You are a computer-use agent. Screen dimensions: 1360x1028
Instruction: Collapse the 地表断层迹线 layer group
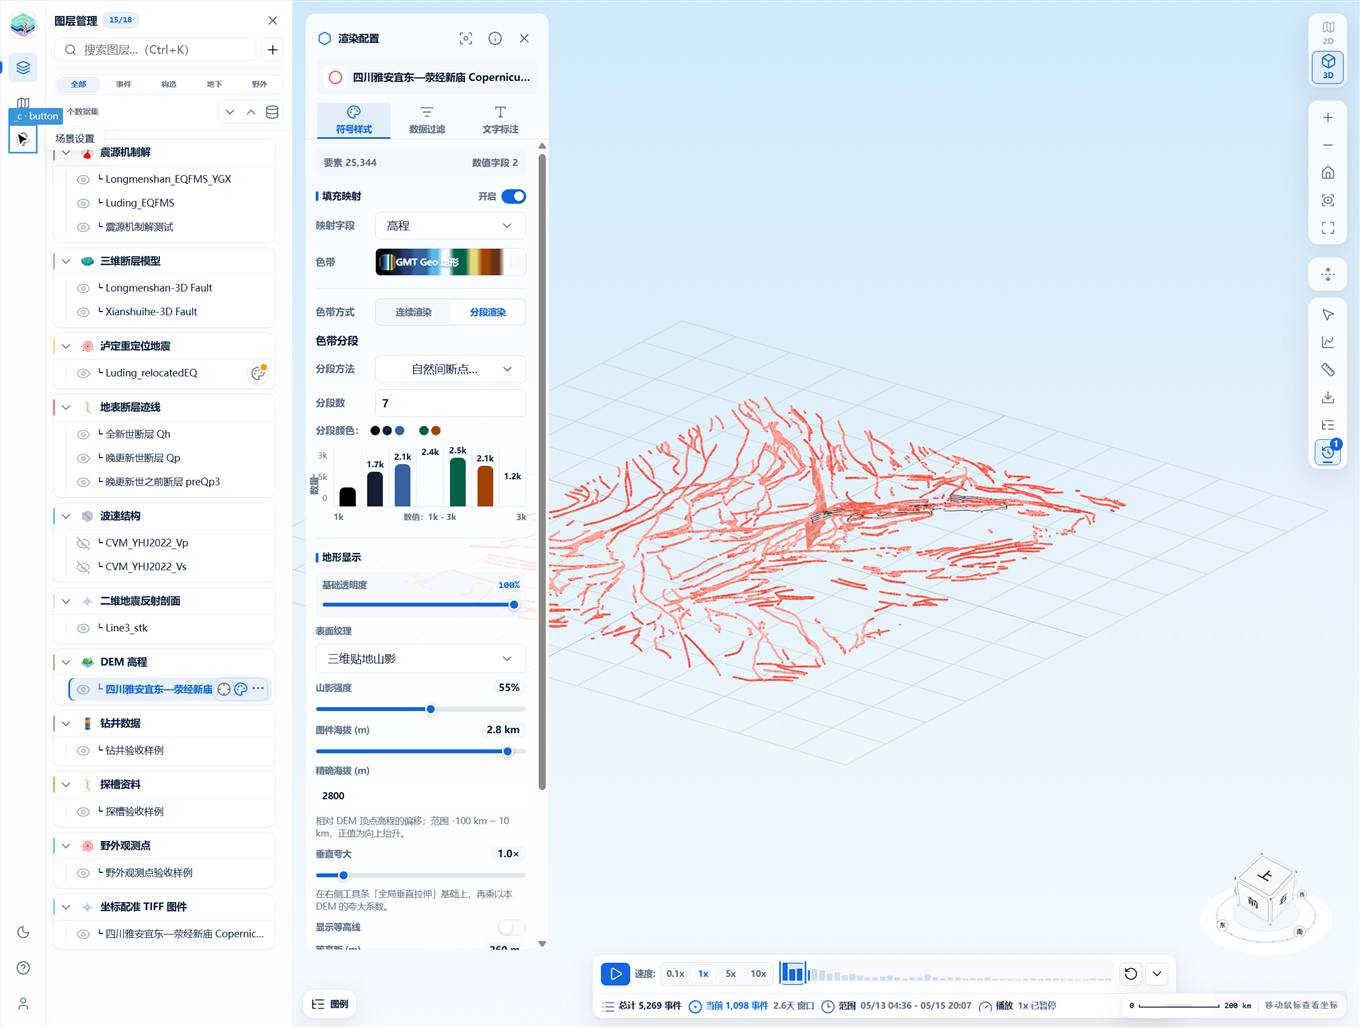coord(66,407)
